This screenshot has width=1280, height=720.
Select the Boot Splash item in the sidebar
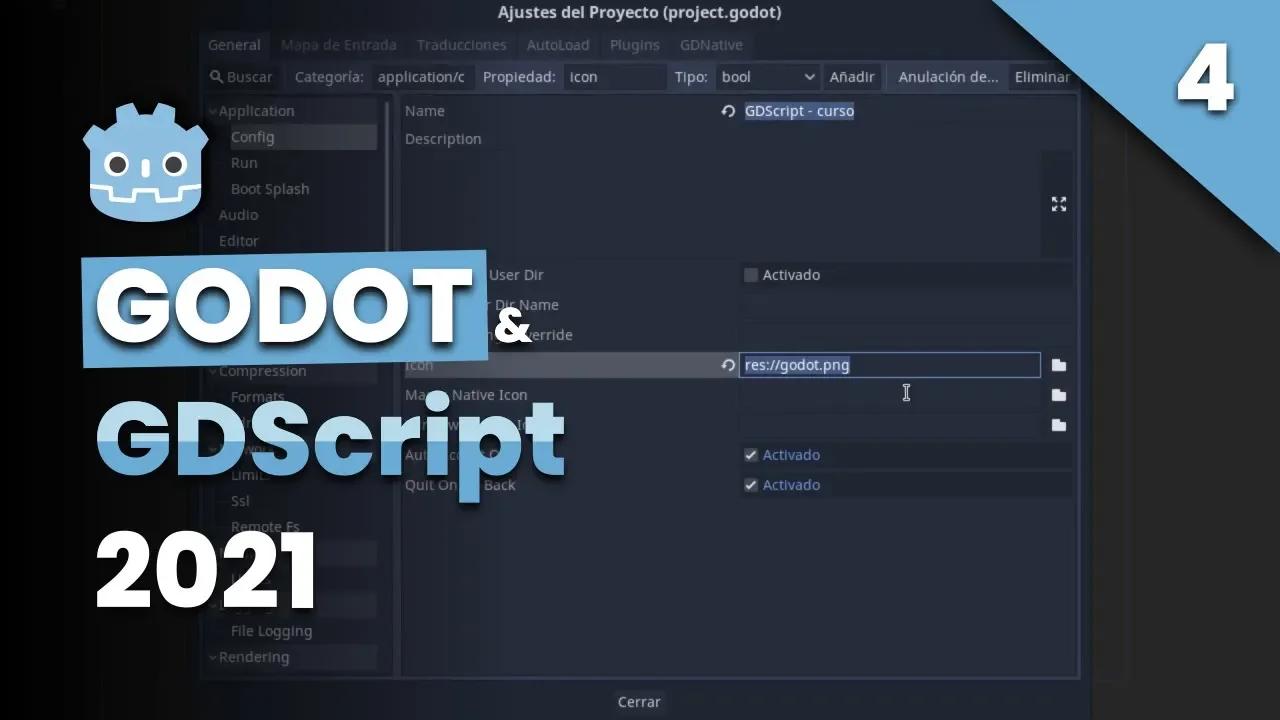click(269, 189)
